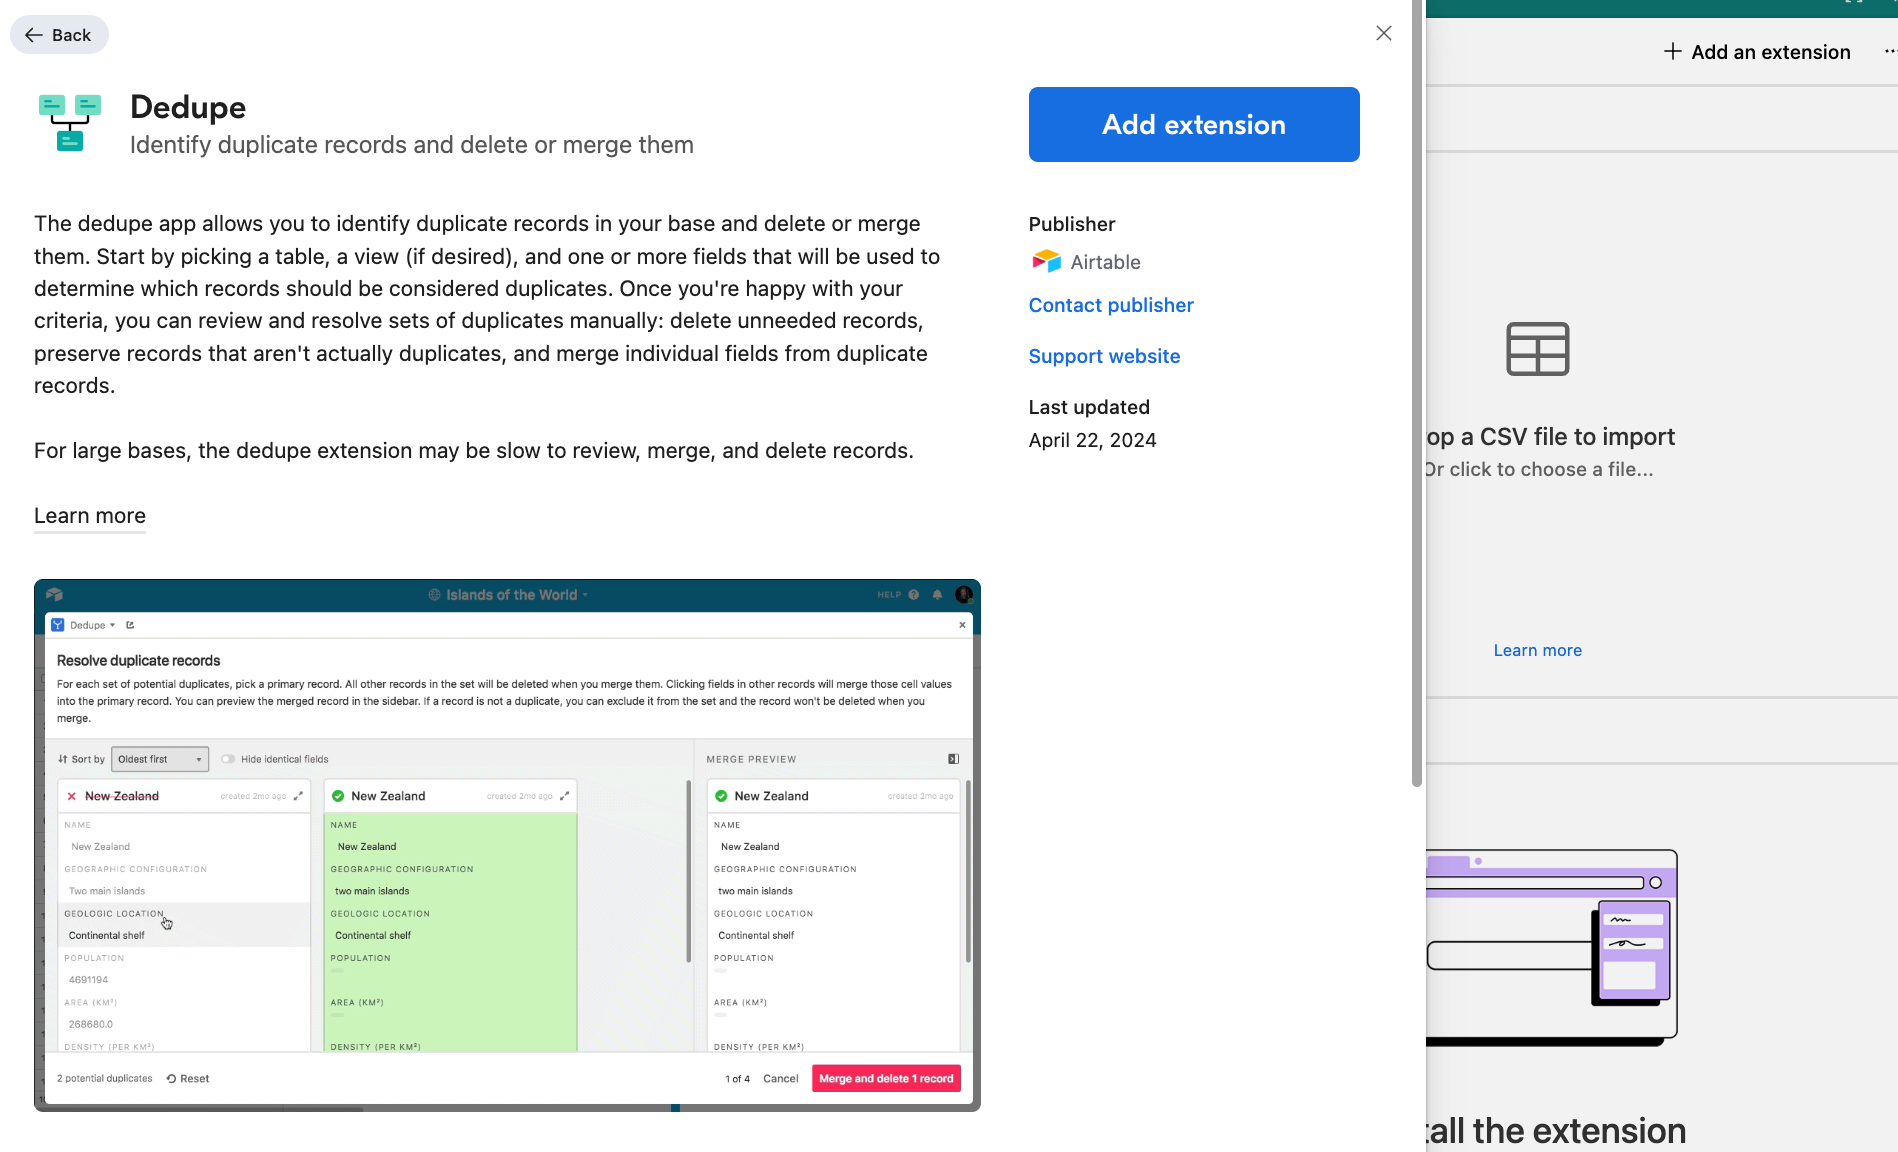
Task: Click the CSV table icon in background panel
Action: [1538, 349]
